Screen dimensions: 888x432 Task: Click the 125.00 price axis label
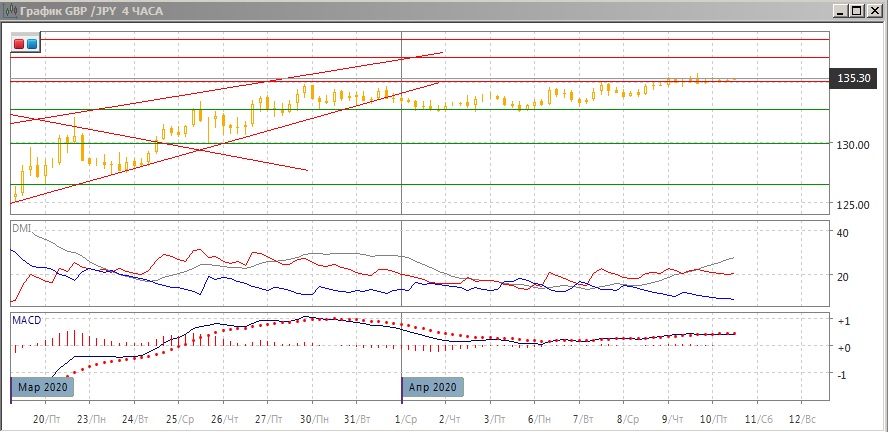tap(853, 204)
